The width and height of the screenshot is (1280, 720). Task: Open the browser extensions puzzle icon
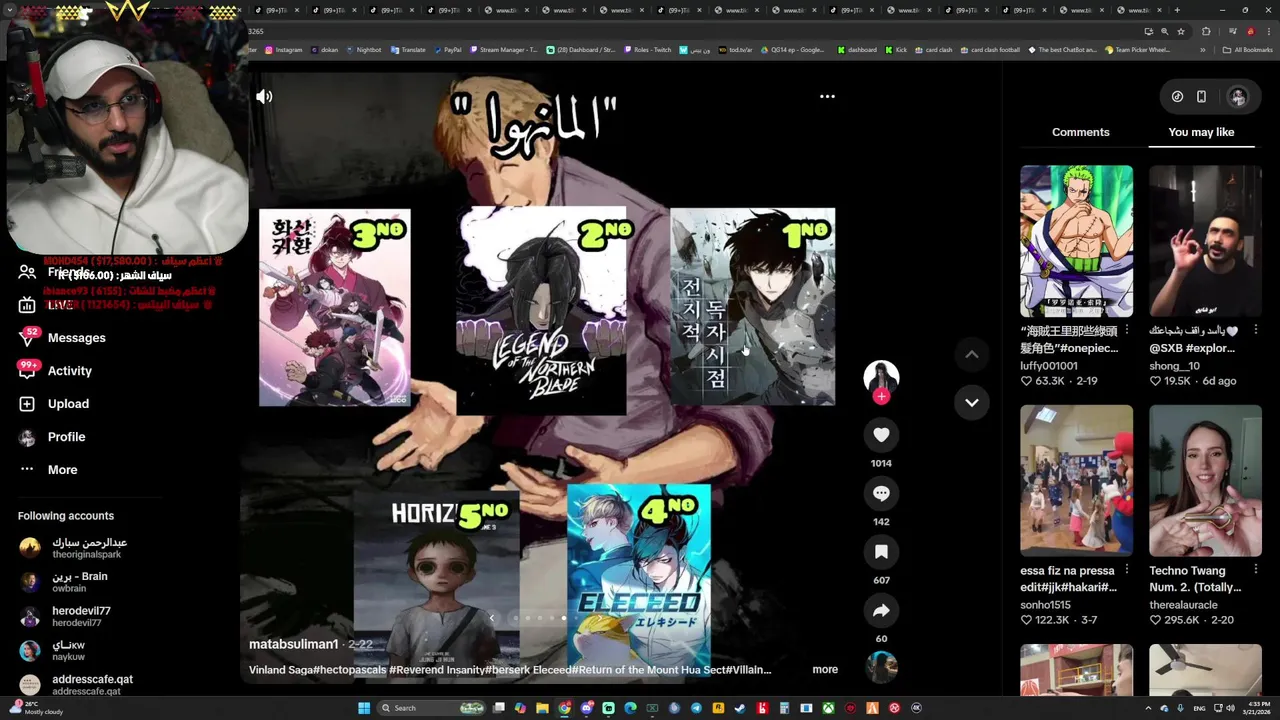click(x=1206, y=31)
